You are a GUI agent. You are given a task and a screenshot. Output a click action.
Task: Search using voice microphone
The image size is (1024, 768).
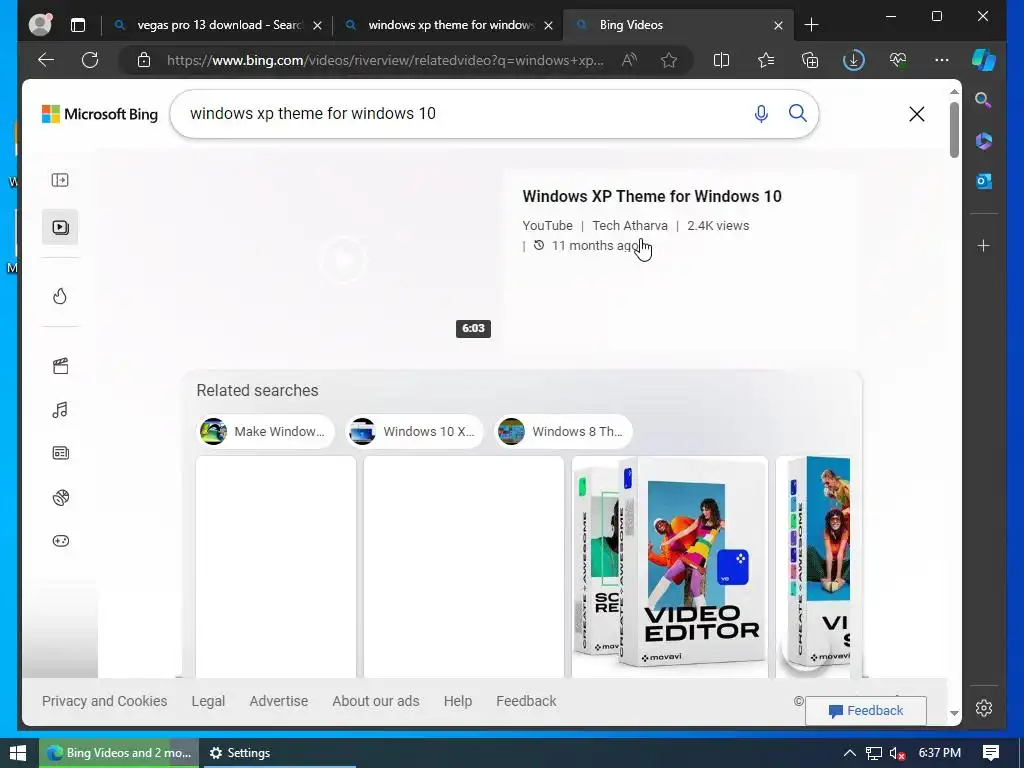coord(761,114)
